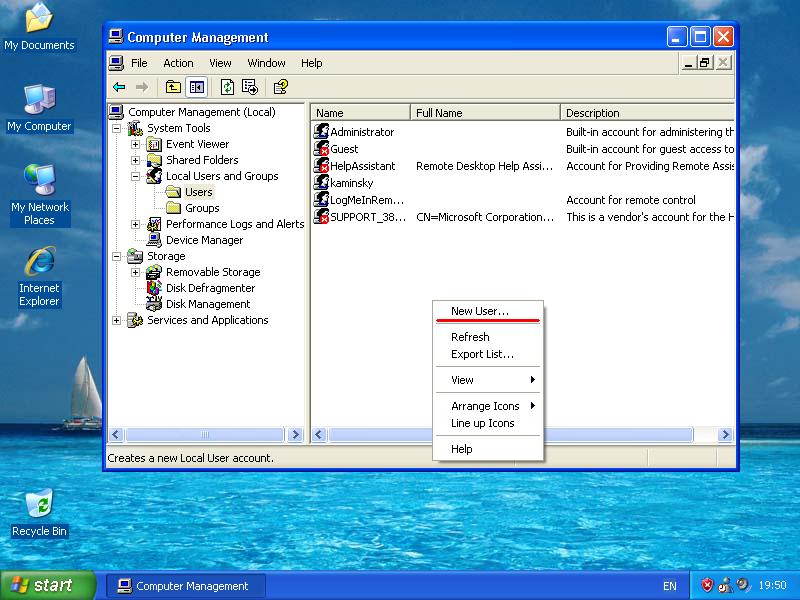Toggle the Show/Hide Console Tree icon
This screenshot has height=600, width=800.
point(197,87)
